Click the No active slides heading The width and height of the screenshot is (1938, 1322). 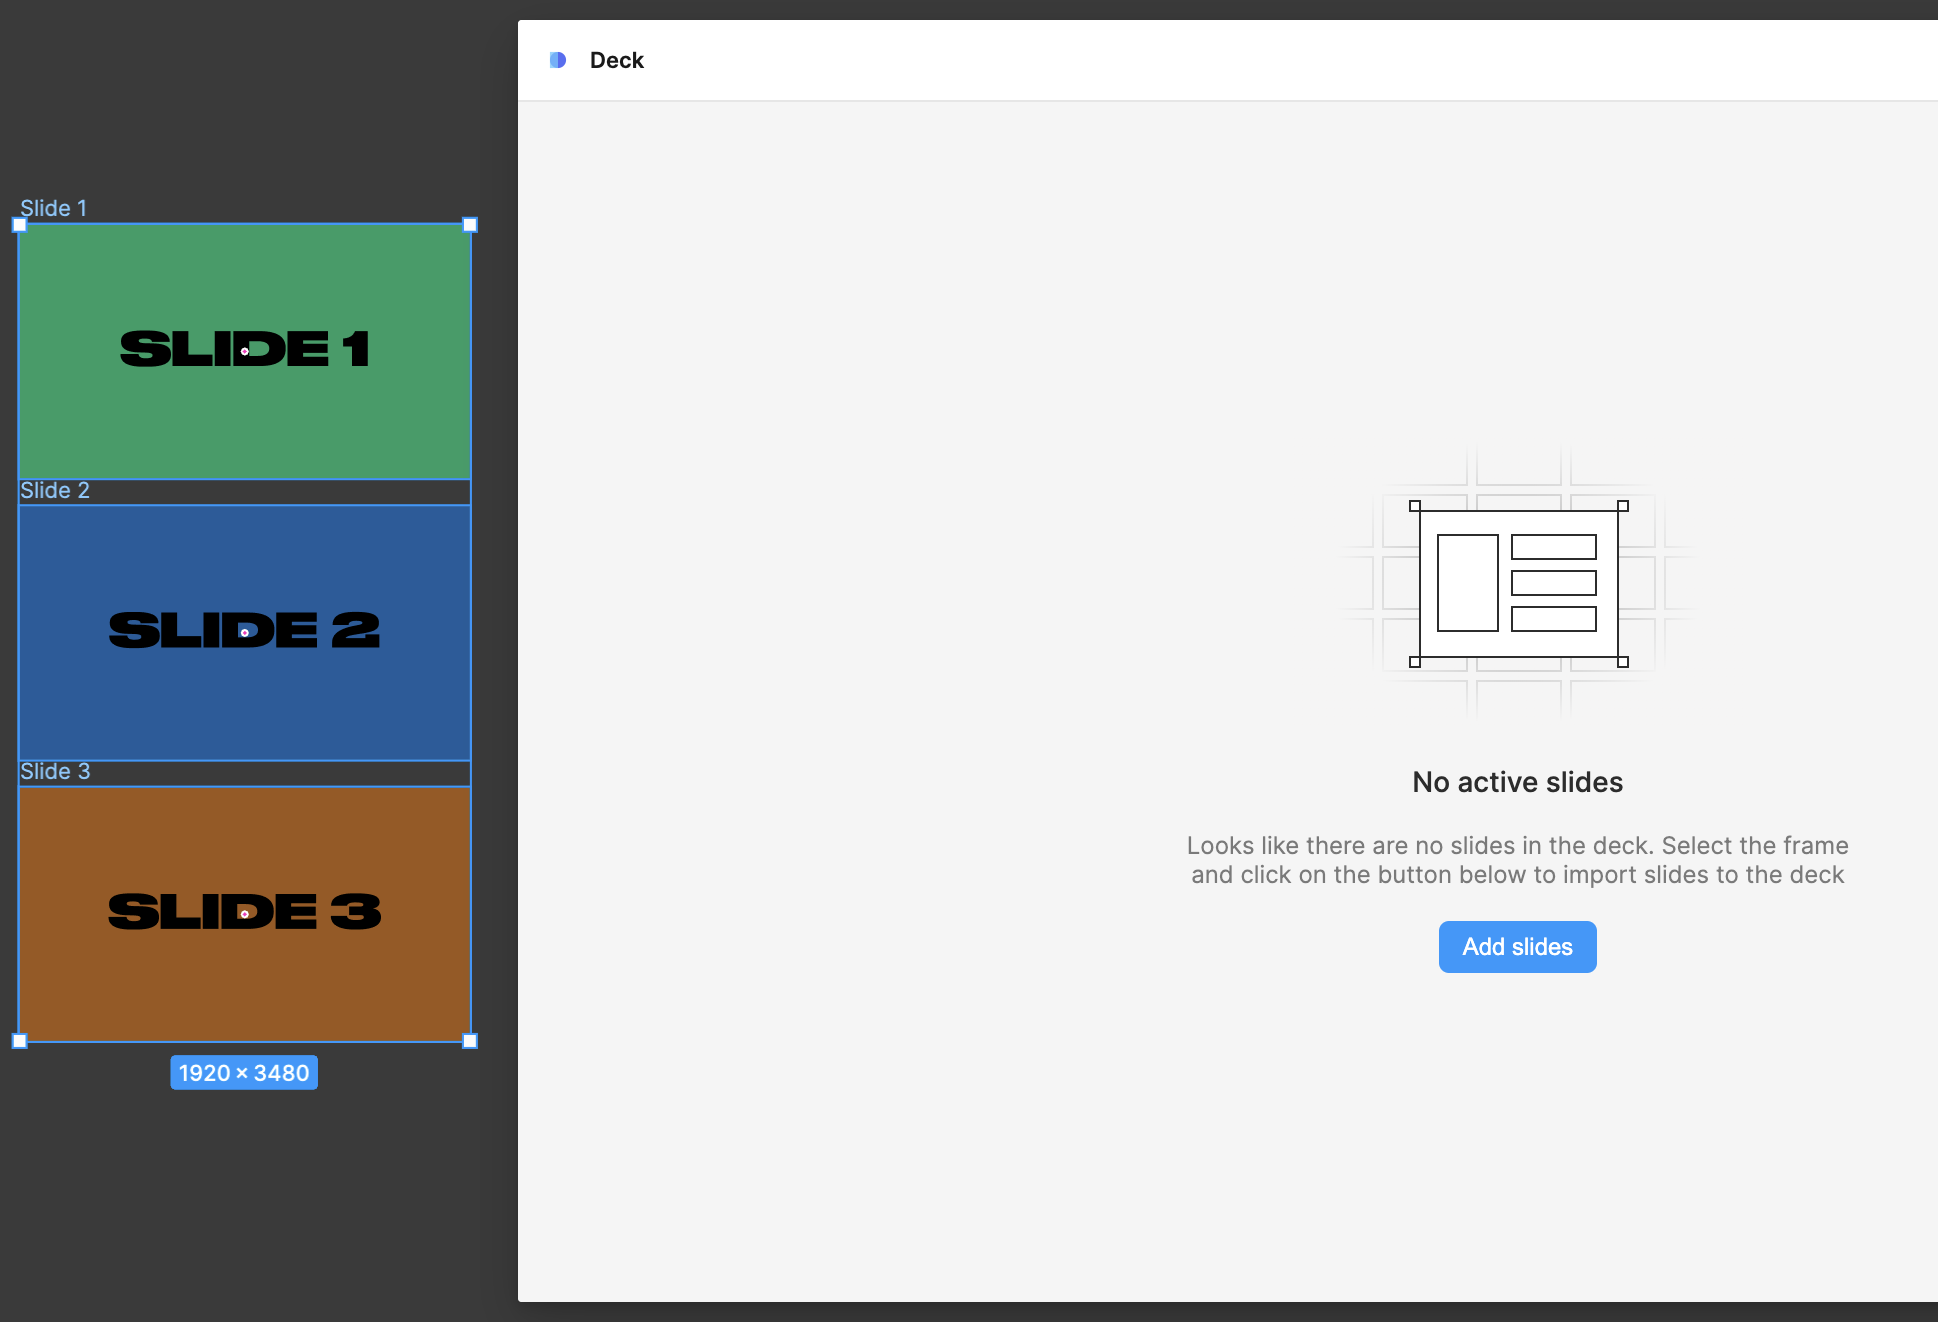click(1517, 782)
